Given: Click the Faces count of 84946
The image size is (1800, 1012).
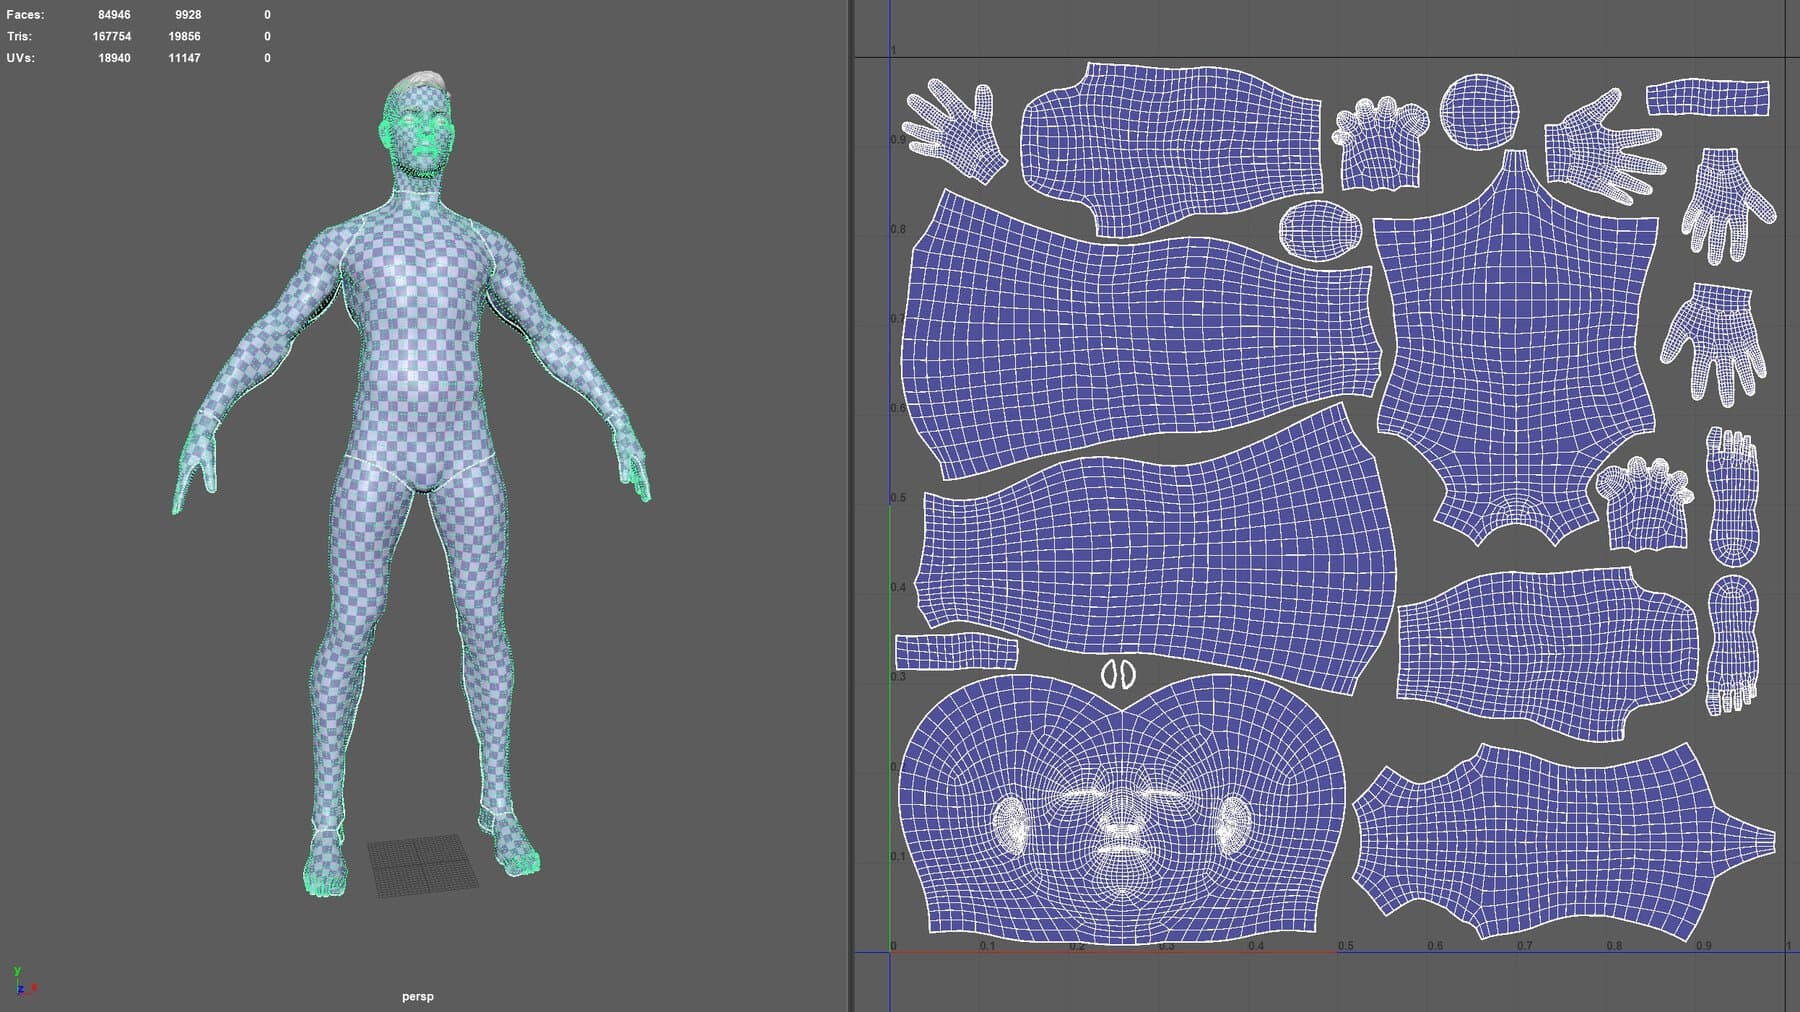Looking at the screenshot, I should tap(113, 13).
